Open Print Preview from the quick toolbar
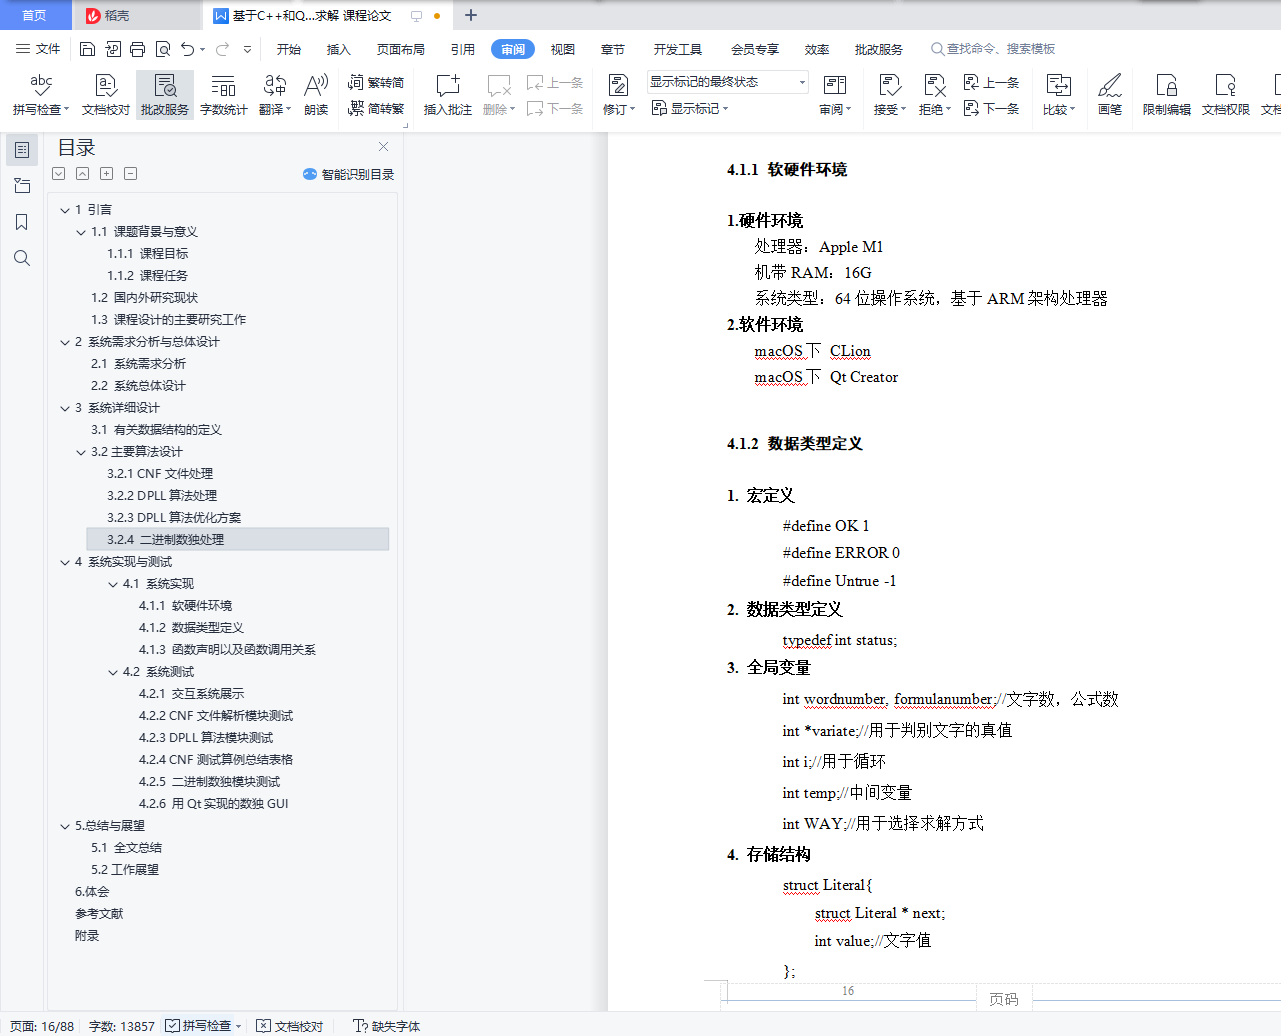This screenshot has height=1036, width=1281. 162,49
